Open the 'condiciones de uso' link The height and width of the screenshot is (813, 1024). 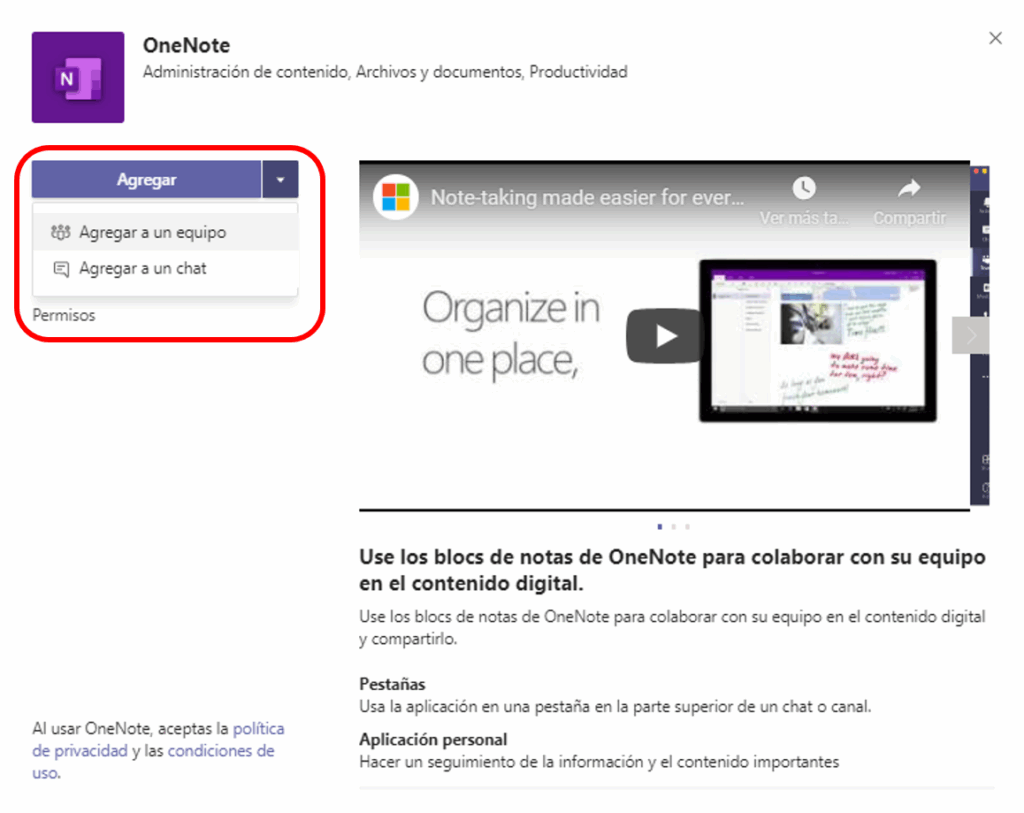pos(221,751)
